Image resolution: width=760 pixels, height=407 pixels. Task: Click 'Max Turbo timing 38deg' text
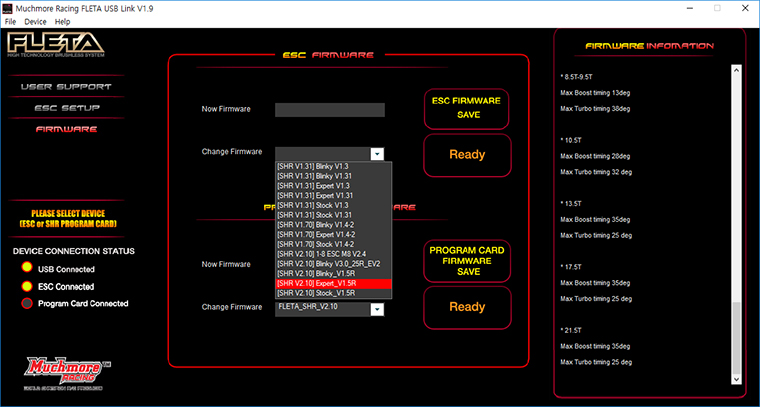(595, 109)
